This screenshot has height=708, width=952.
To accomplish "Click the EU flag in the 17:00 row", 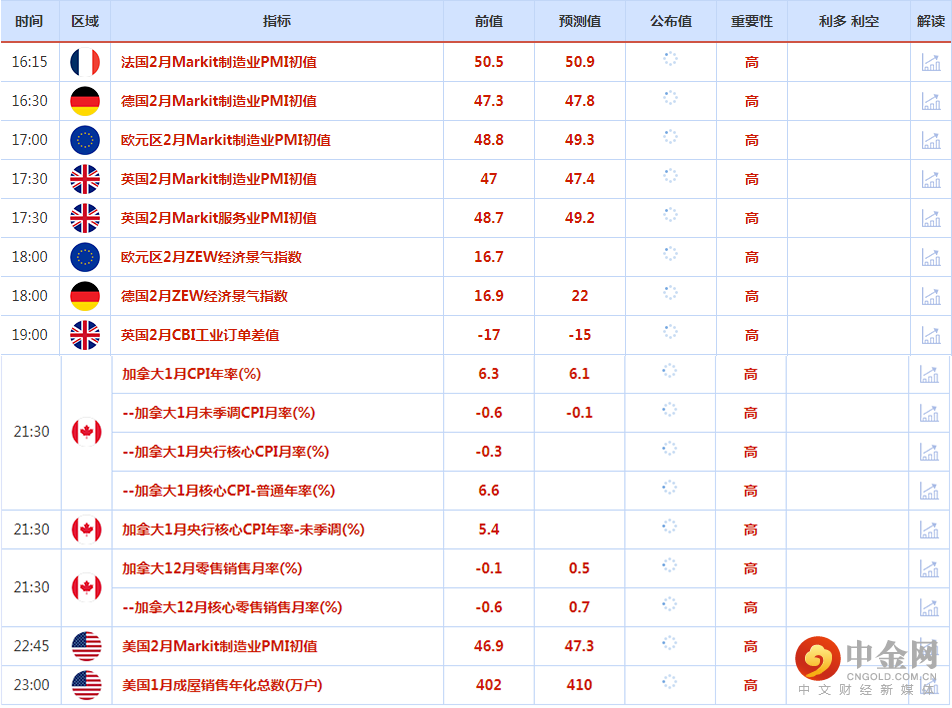I will (x=85, y=140).
